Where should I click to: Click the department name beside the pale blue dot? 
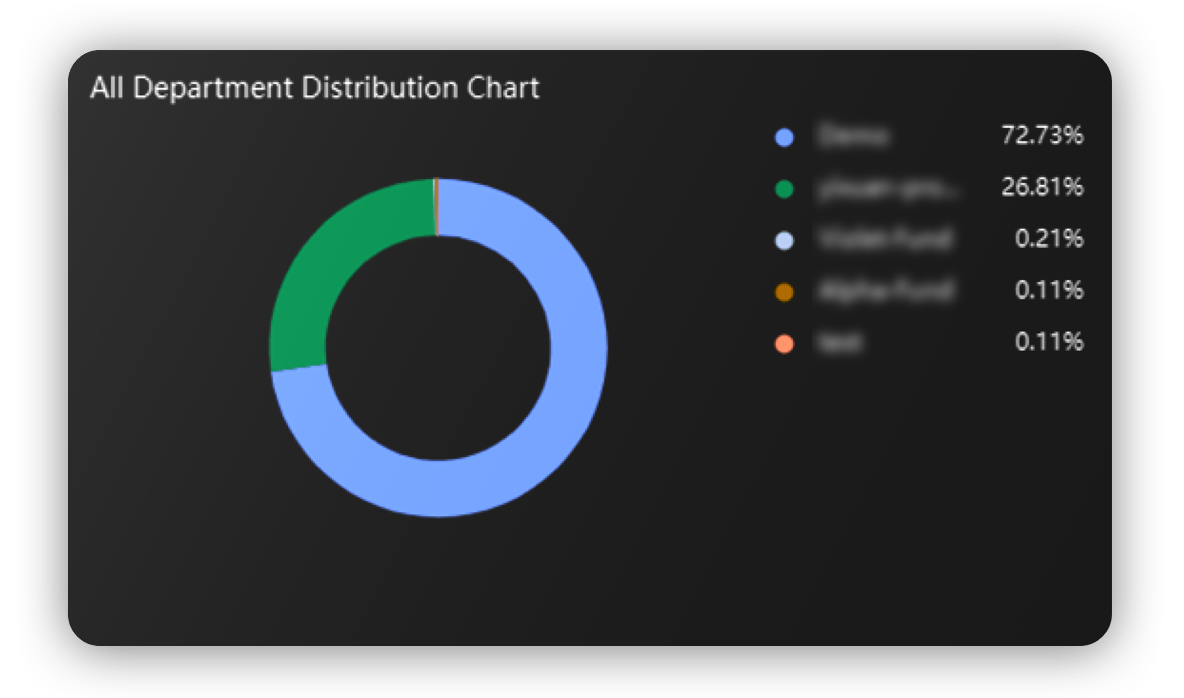tap(884, 239)
